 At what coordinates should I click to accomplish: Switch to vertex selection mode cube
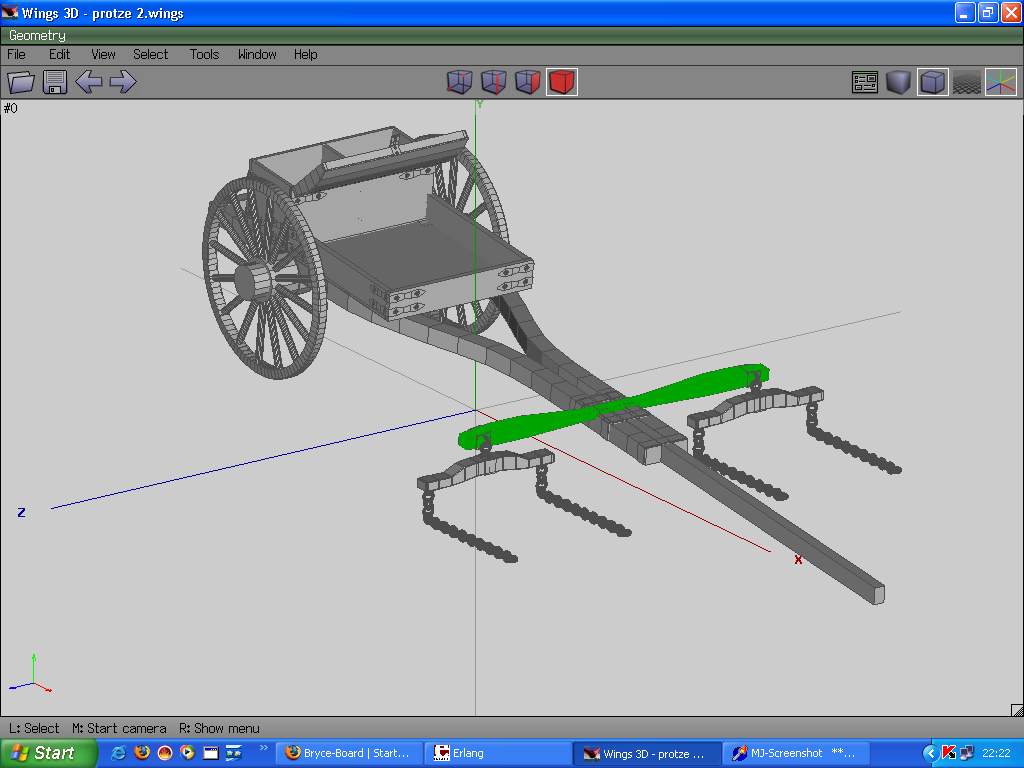click(x=459, y=82)
